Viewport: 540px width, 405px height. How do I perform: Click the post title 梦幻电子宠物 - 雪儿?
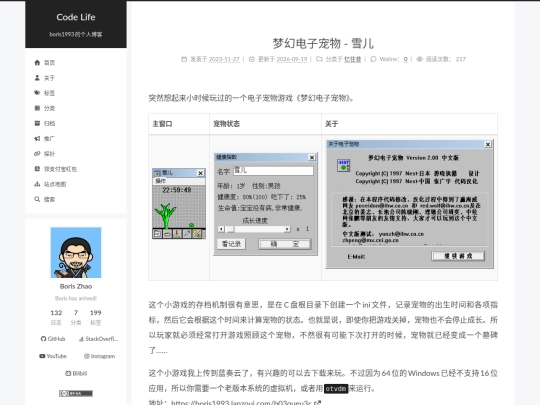pyautogui.click(x=323, y=43)
